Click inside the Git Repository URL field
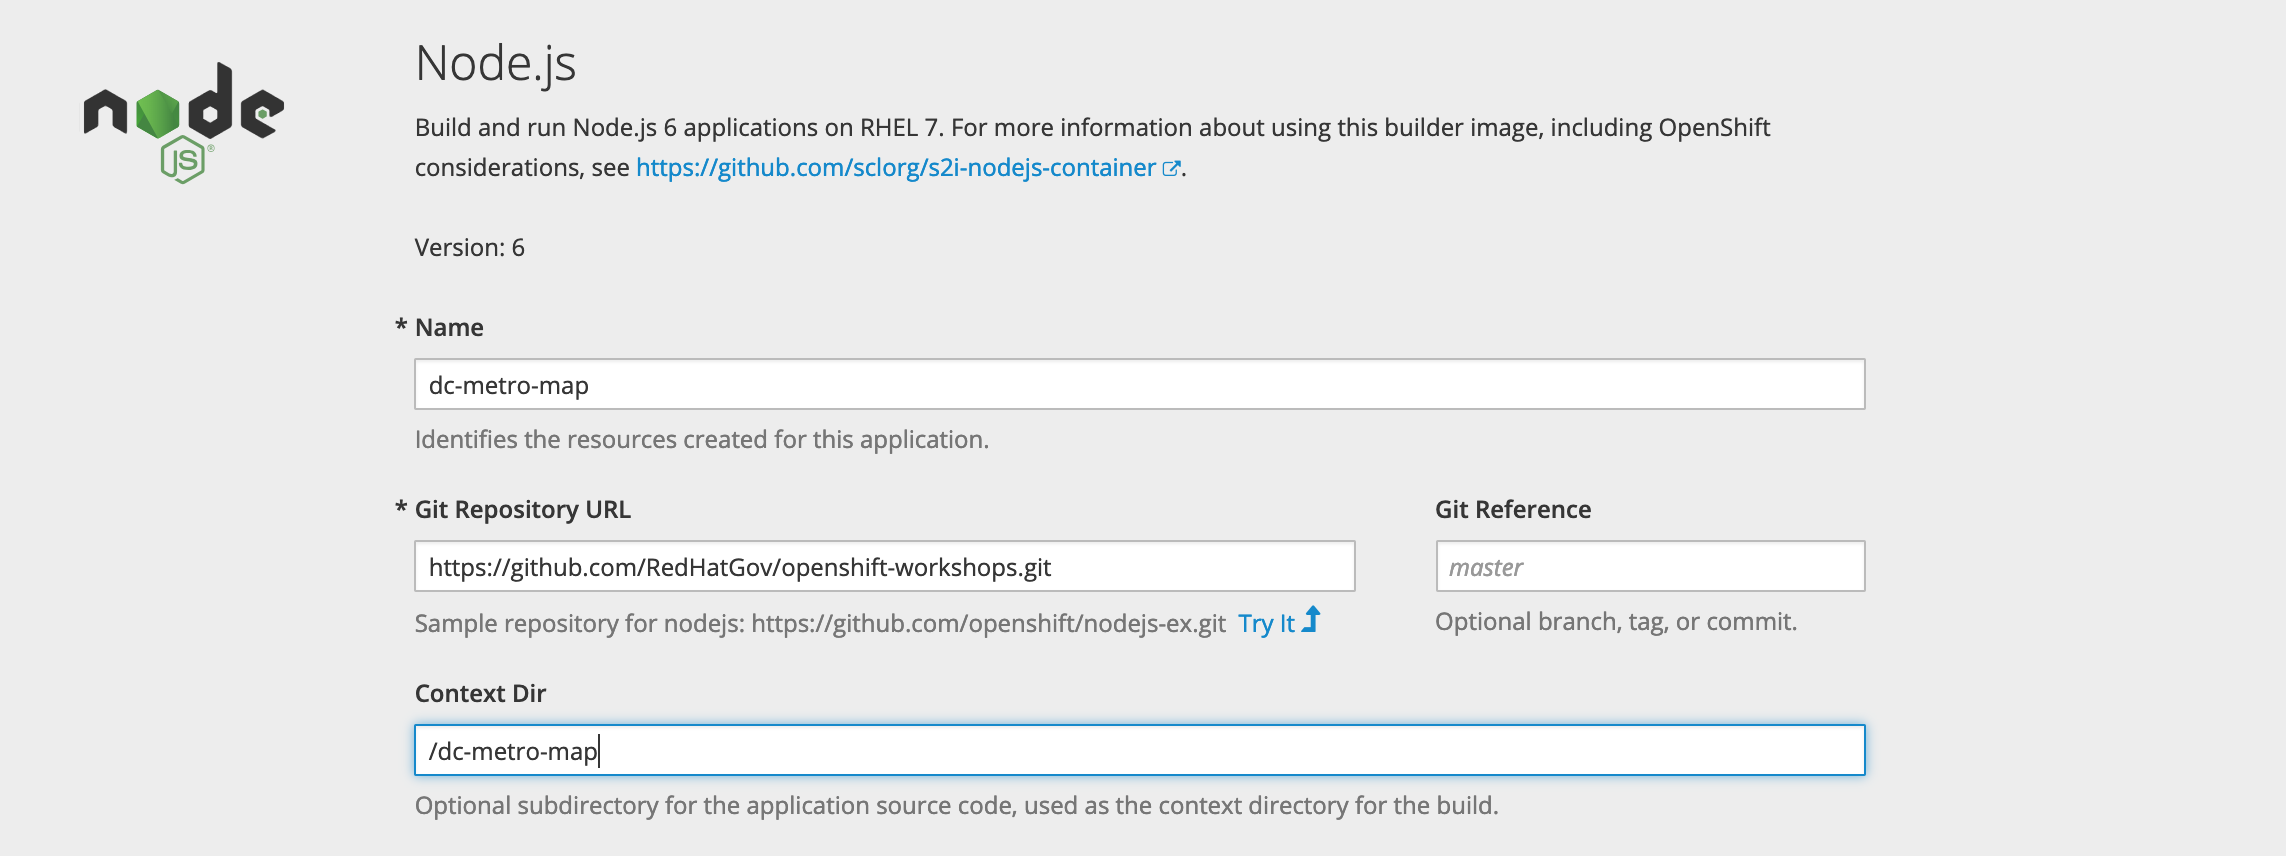Image resolution: width=2286 pixels, height=856 pixels. (885, 566)
